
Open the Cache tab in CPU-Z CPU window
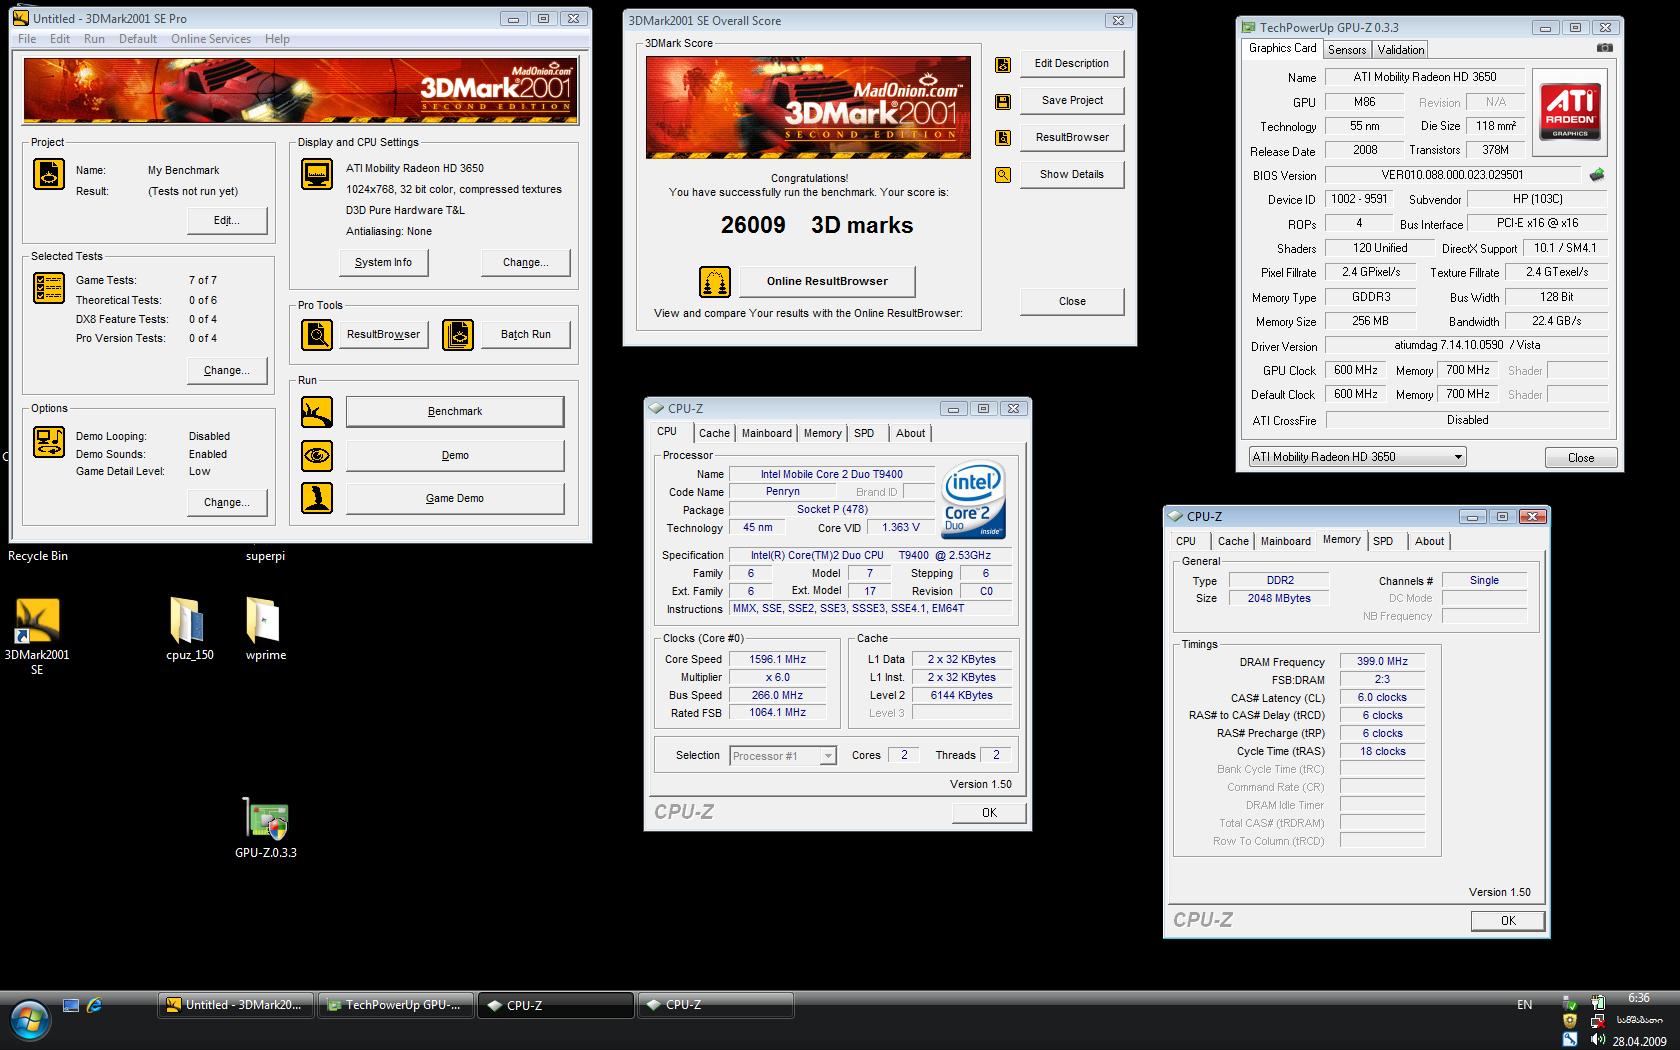click(714, 433)
